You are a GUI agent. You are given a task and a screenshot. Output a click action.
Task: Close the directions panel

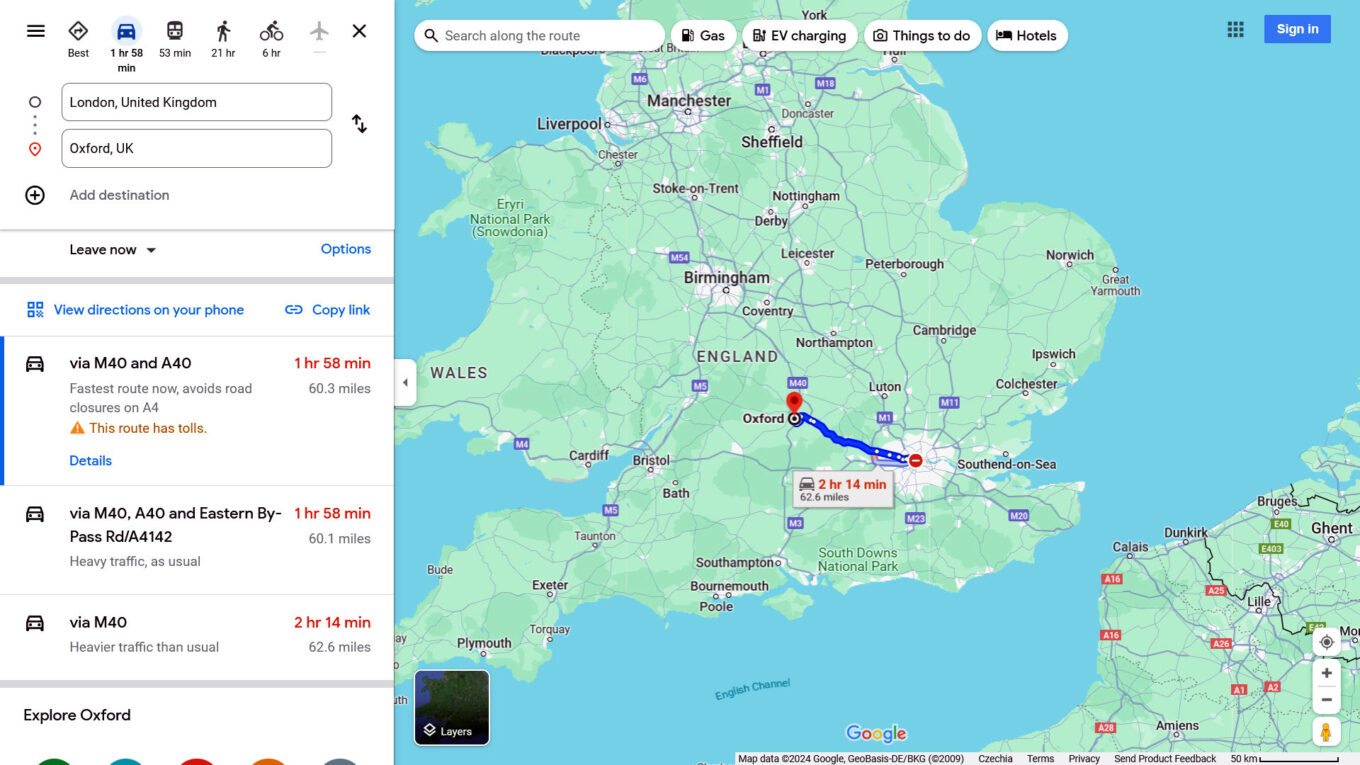coord(359,31)
